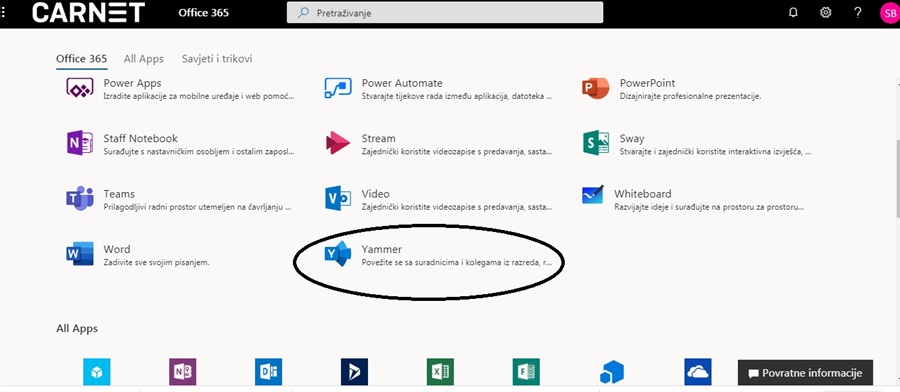Image resolution: width=900 pixels, height=392 pixels.
Task: Launch the Sway icon
Action: [595, 143]
